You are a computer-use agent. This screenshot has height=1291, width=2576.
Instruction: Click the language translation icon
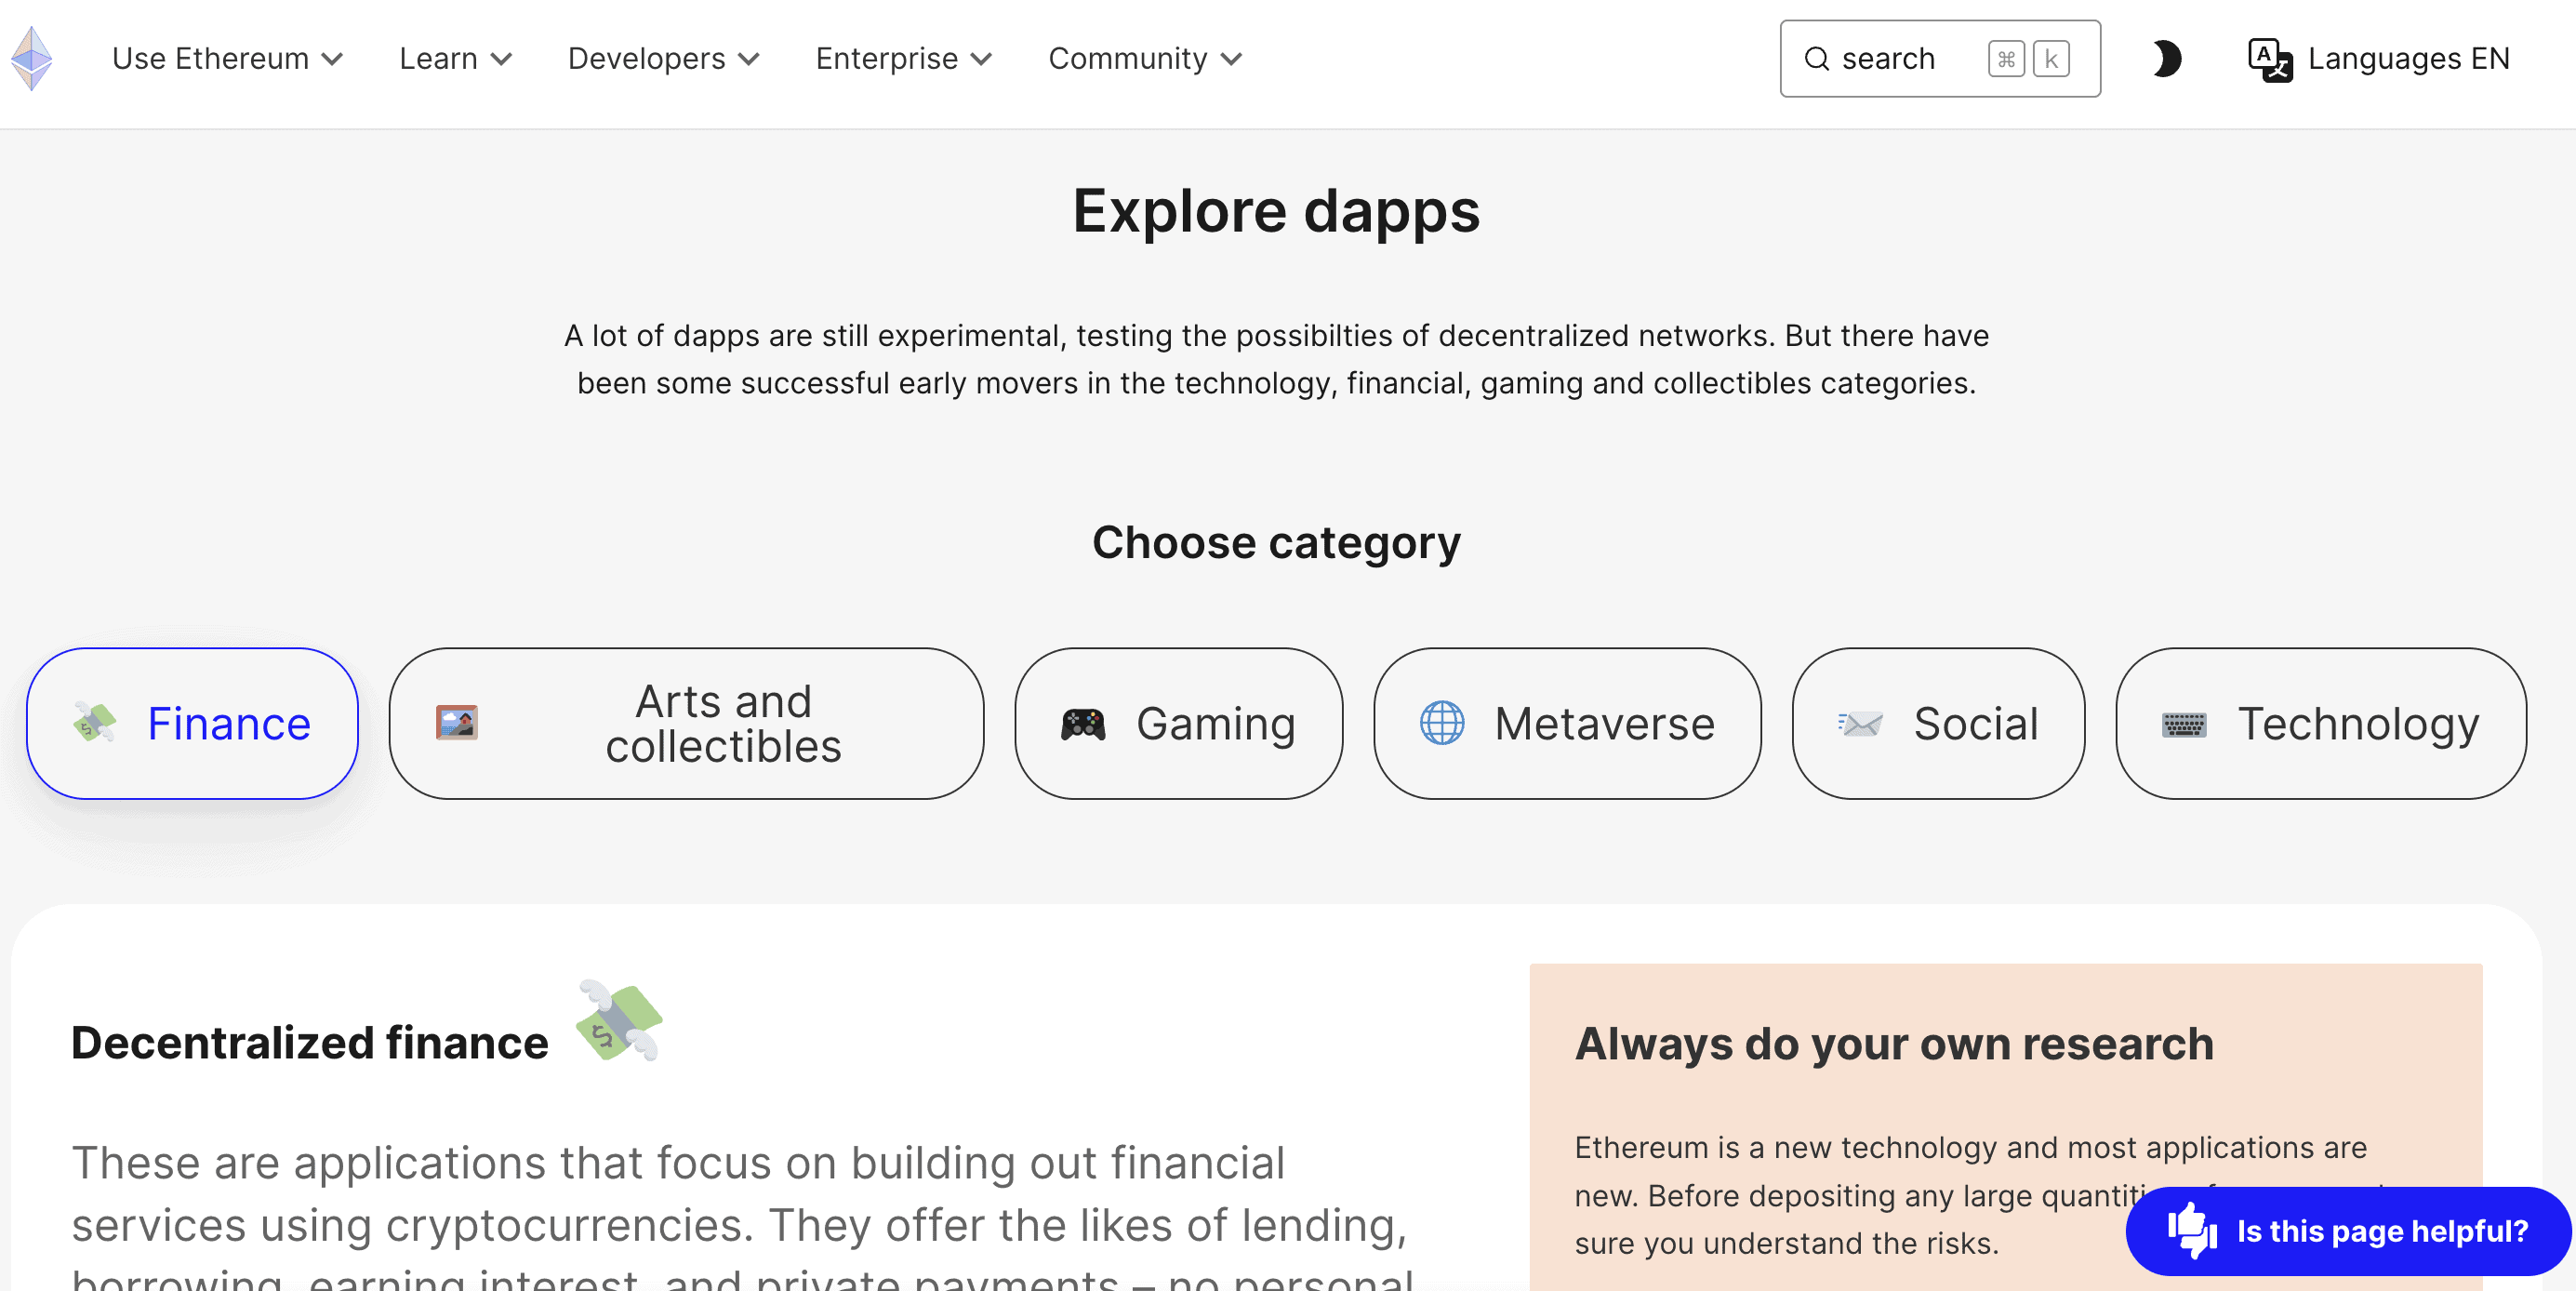(x=2269, y=59)
